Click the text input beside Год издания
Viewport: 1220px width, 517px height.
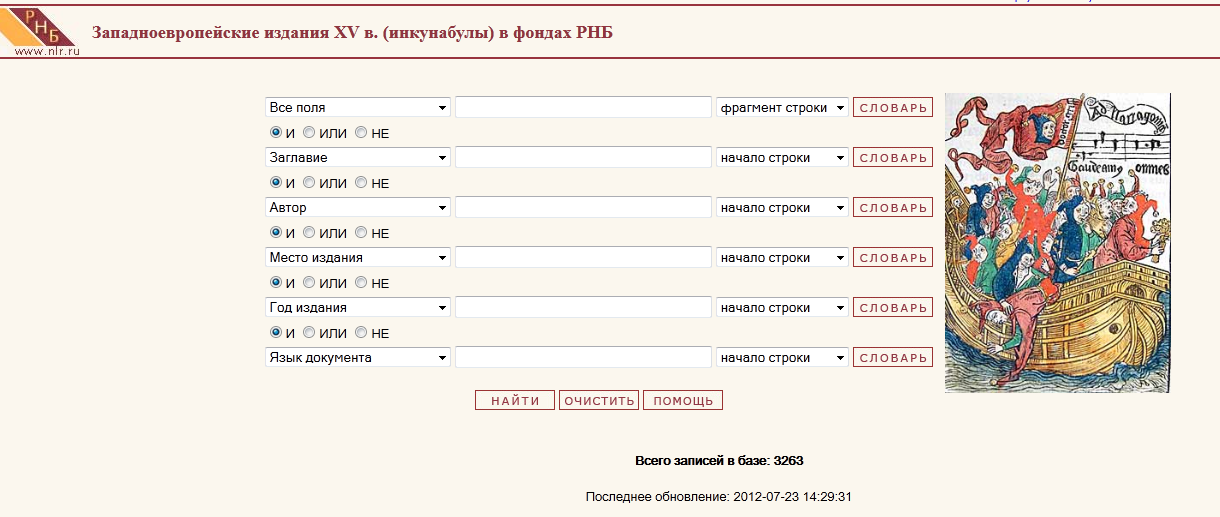[582, 308]
